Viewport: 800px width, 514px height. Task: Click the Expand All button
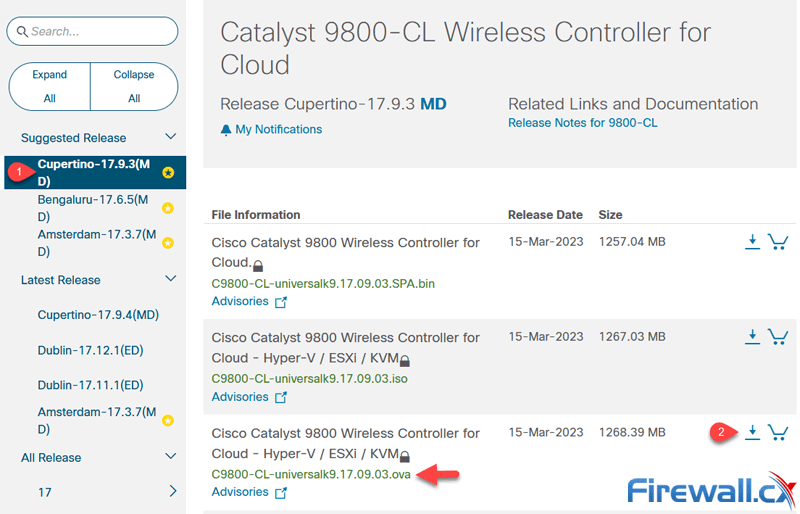point(49,86)
